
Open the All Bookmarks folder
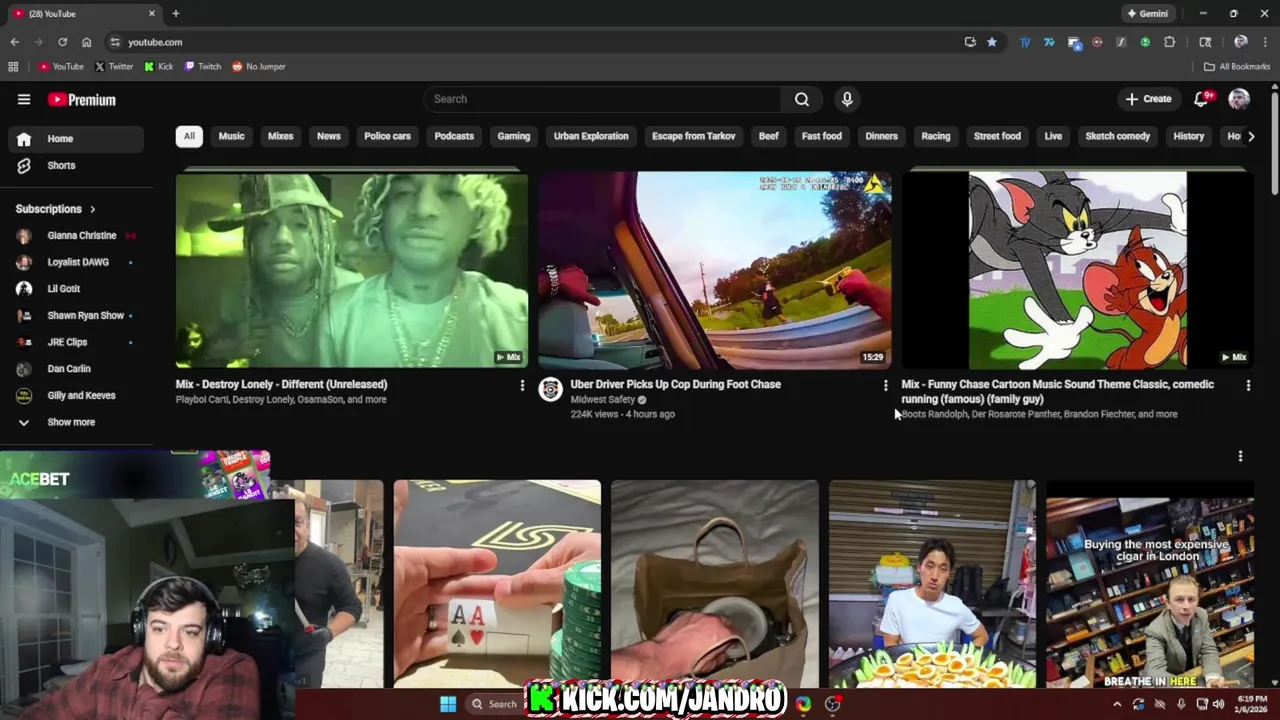click(1237, 66)
